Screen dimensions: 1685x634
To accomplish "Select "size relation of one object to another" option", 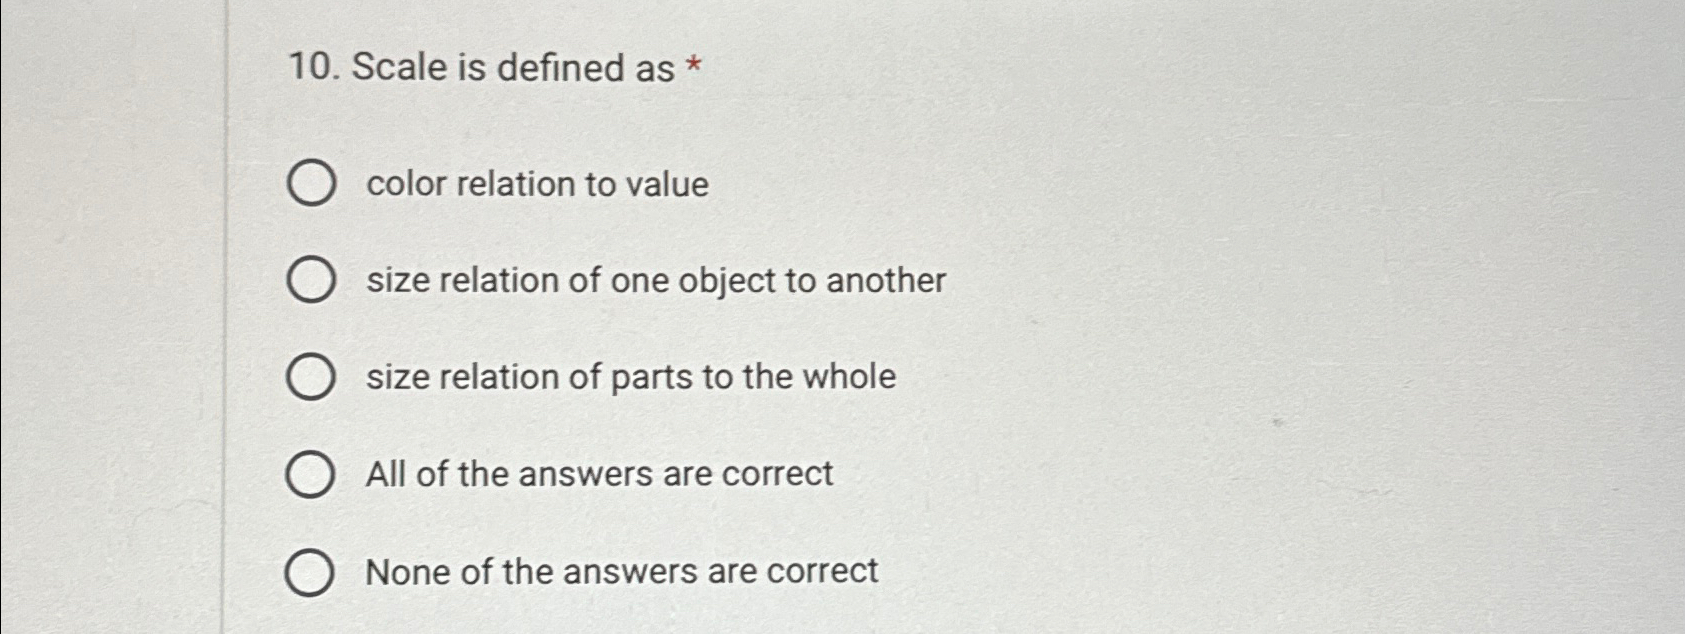I will pos(311,280).
